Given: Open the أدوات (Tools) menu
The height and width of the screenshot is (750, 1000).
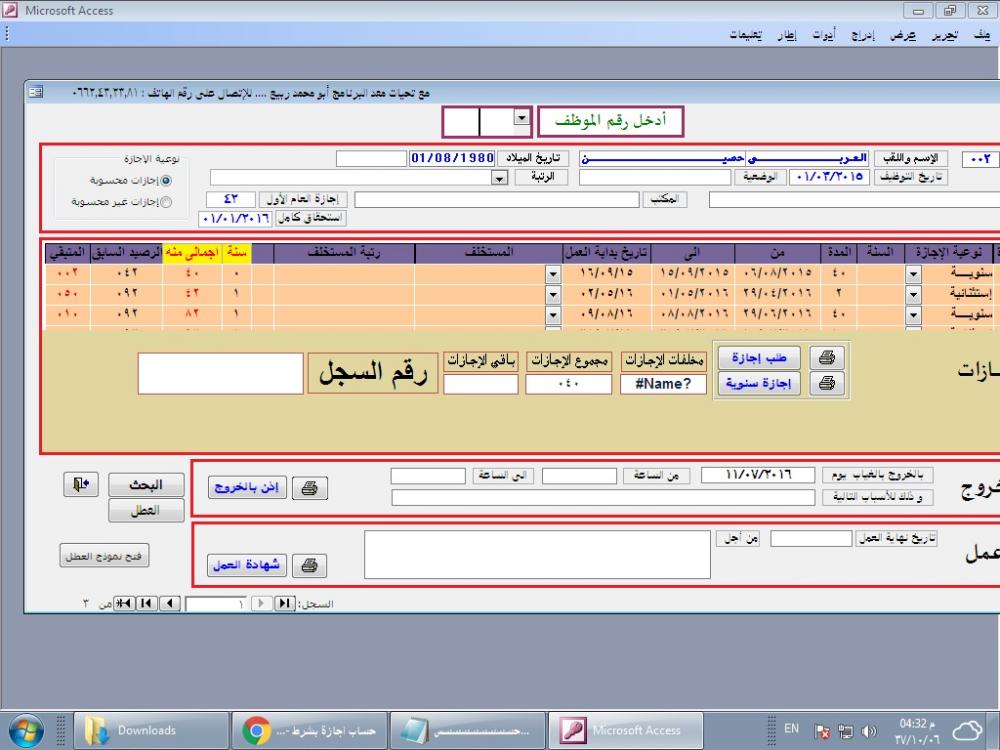Looking at the screenshot, I should point(824,35).
